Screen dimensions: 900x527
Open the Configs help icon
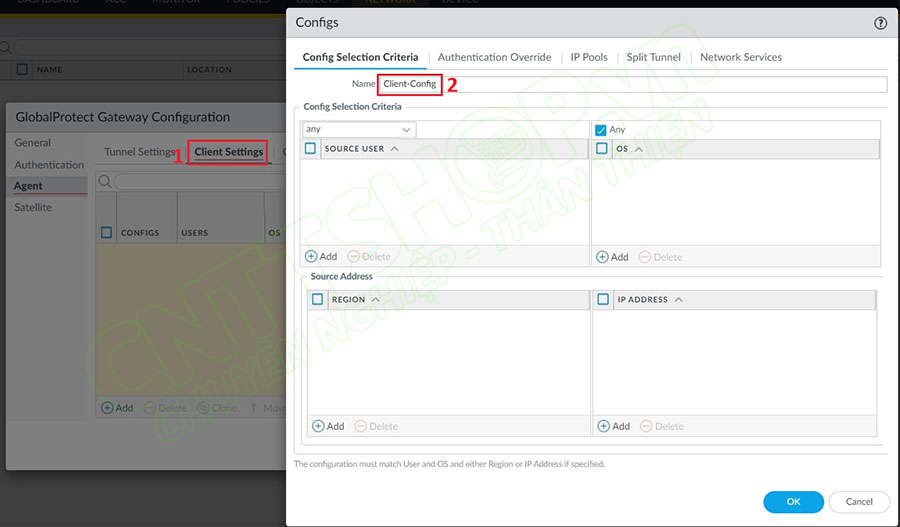[880, 23]
